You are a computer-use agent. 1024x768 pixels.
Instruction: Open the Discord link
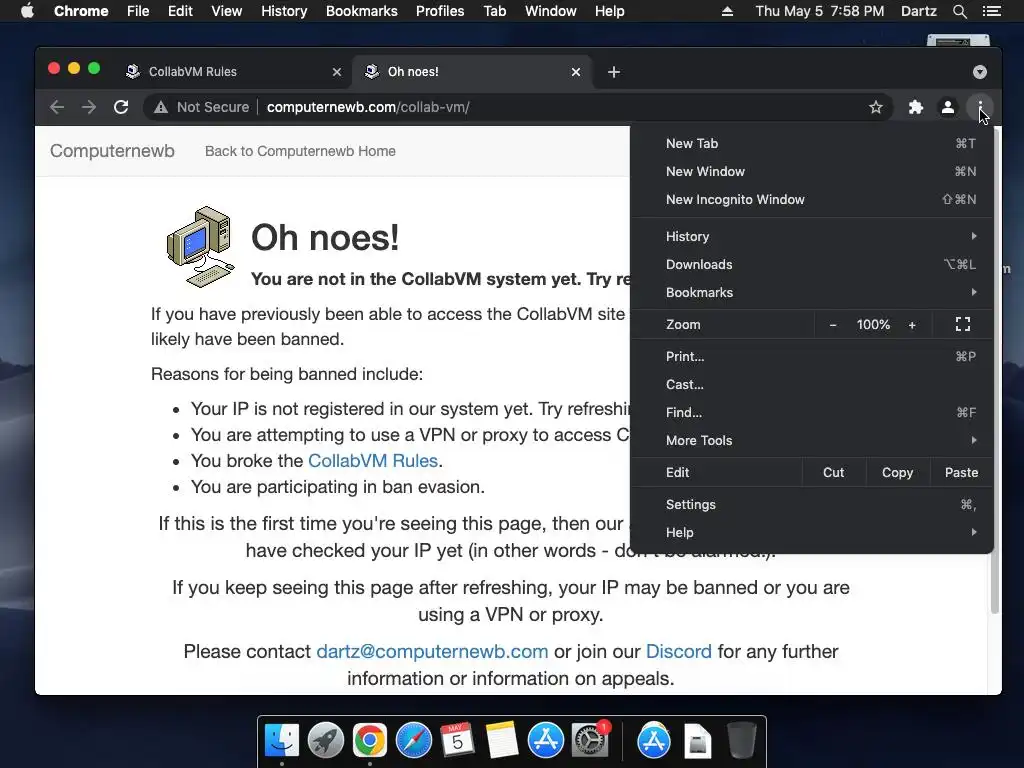point(679,652)
